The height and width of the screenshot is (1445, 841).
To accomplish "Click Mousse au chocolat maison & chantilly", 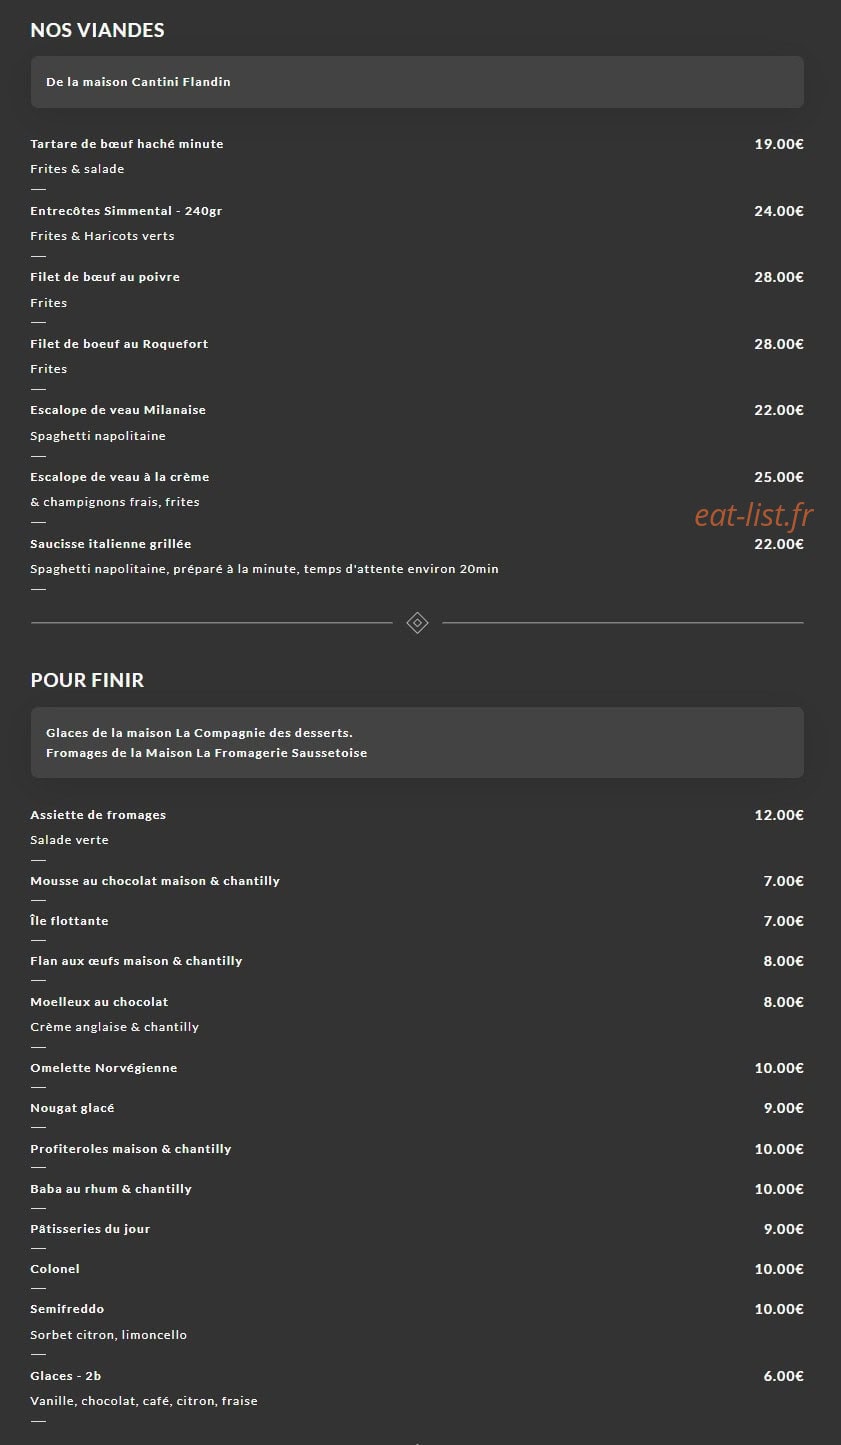I will coord(155,881).
